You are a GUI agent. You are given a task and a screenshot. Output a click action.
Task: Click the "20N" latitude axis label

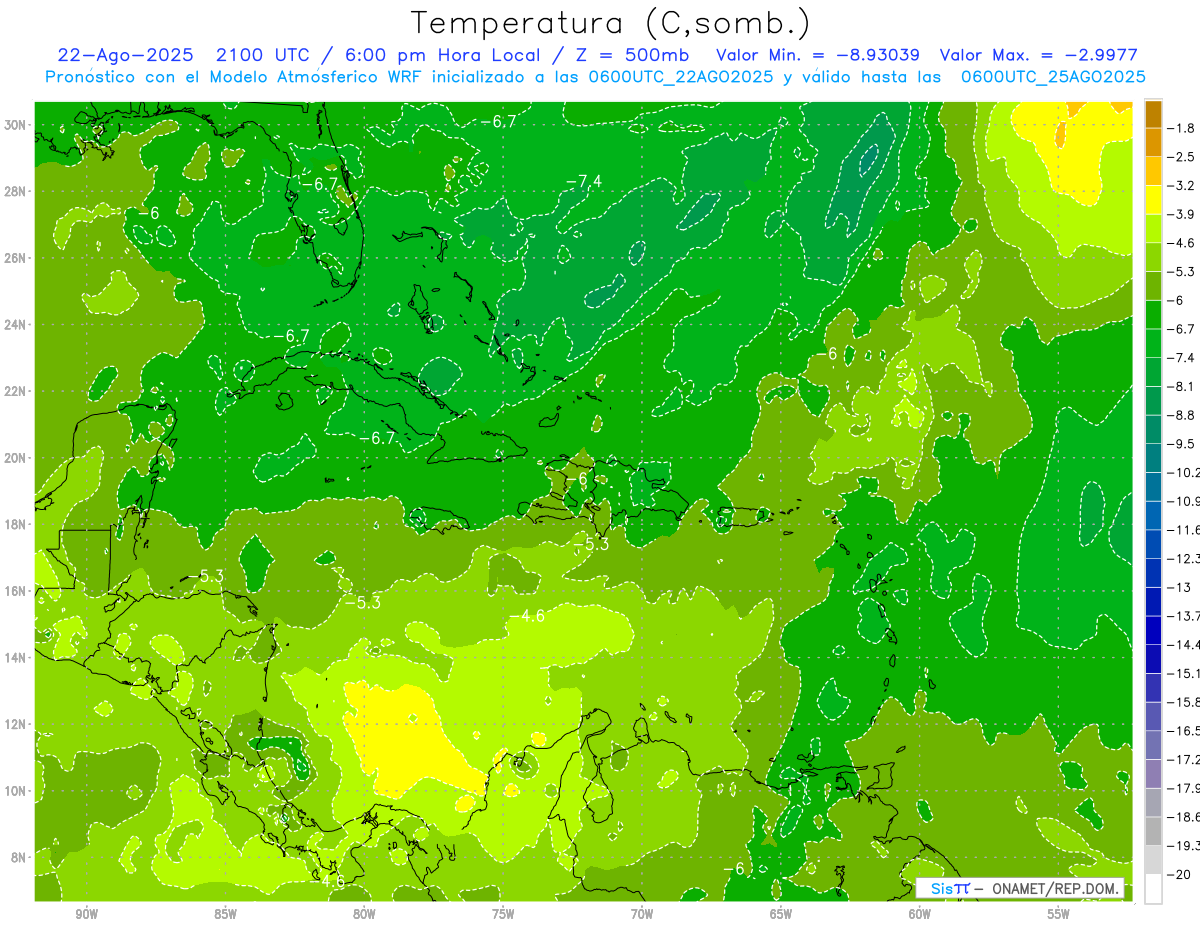click(x=15, y=458)
